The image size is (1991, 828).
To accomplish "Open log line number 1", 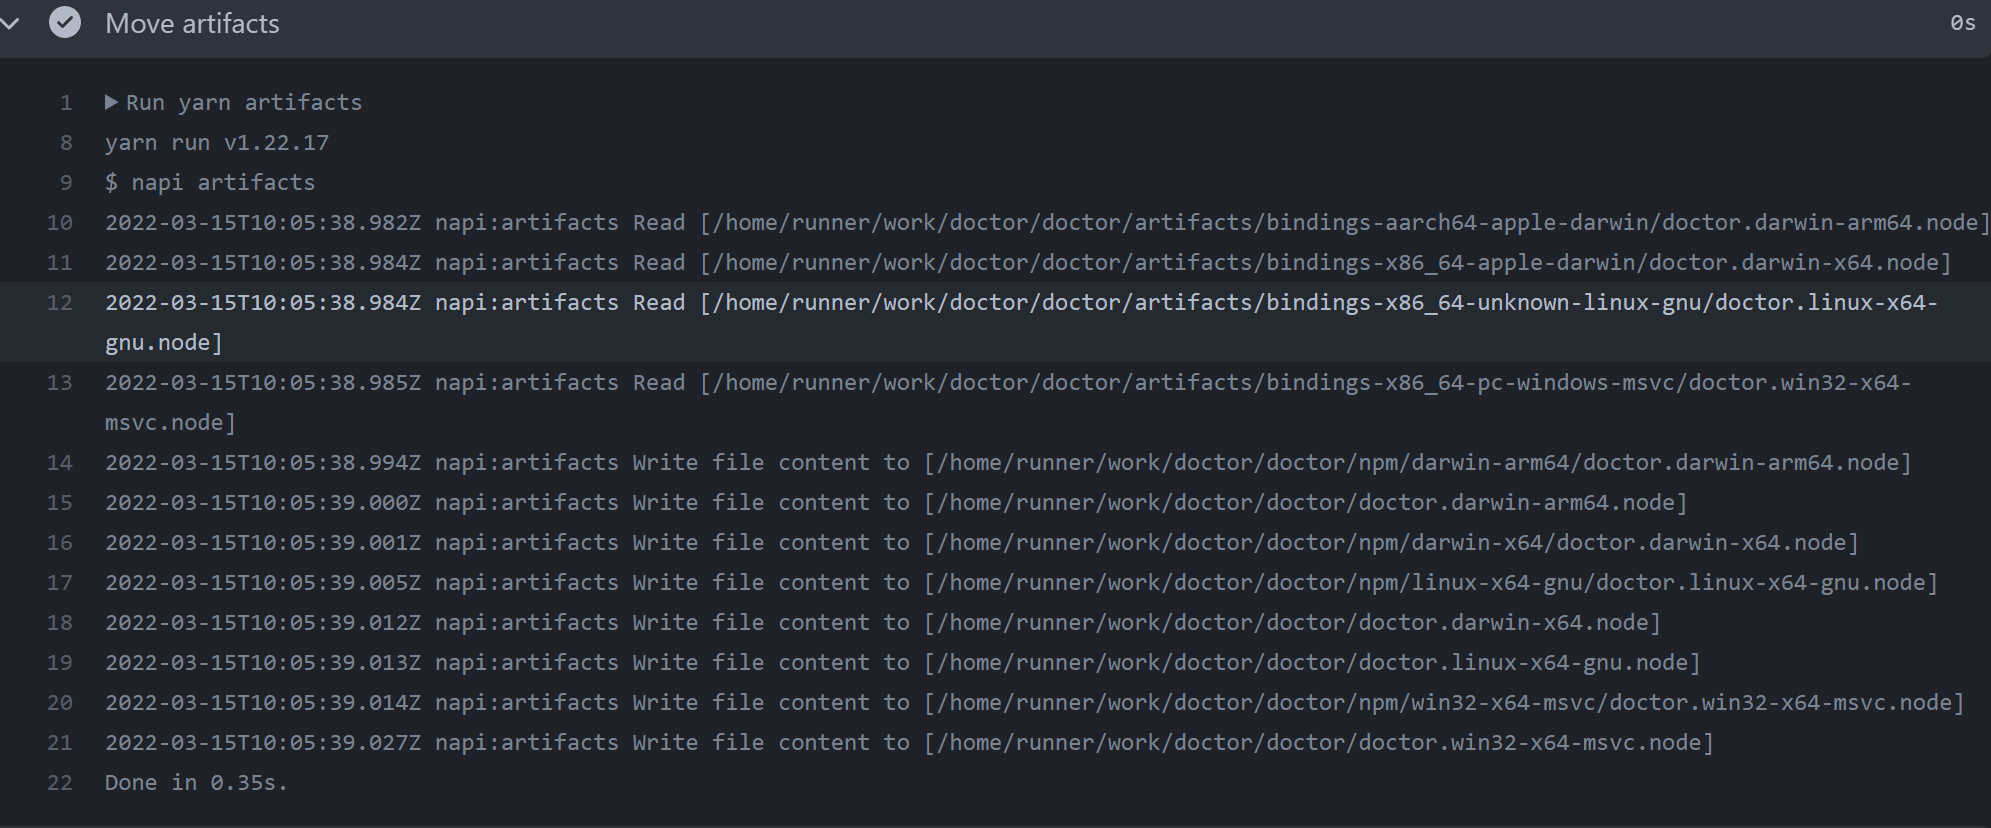I will [66, 102].
